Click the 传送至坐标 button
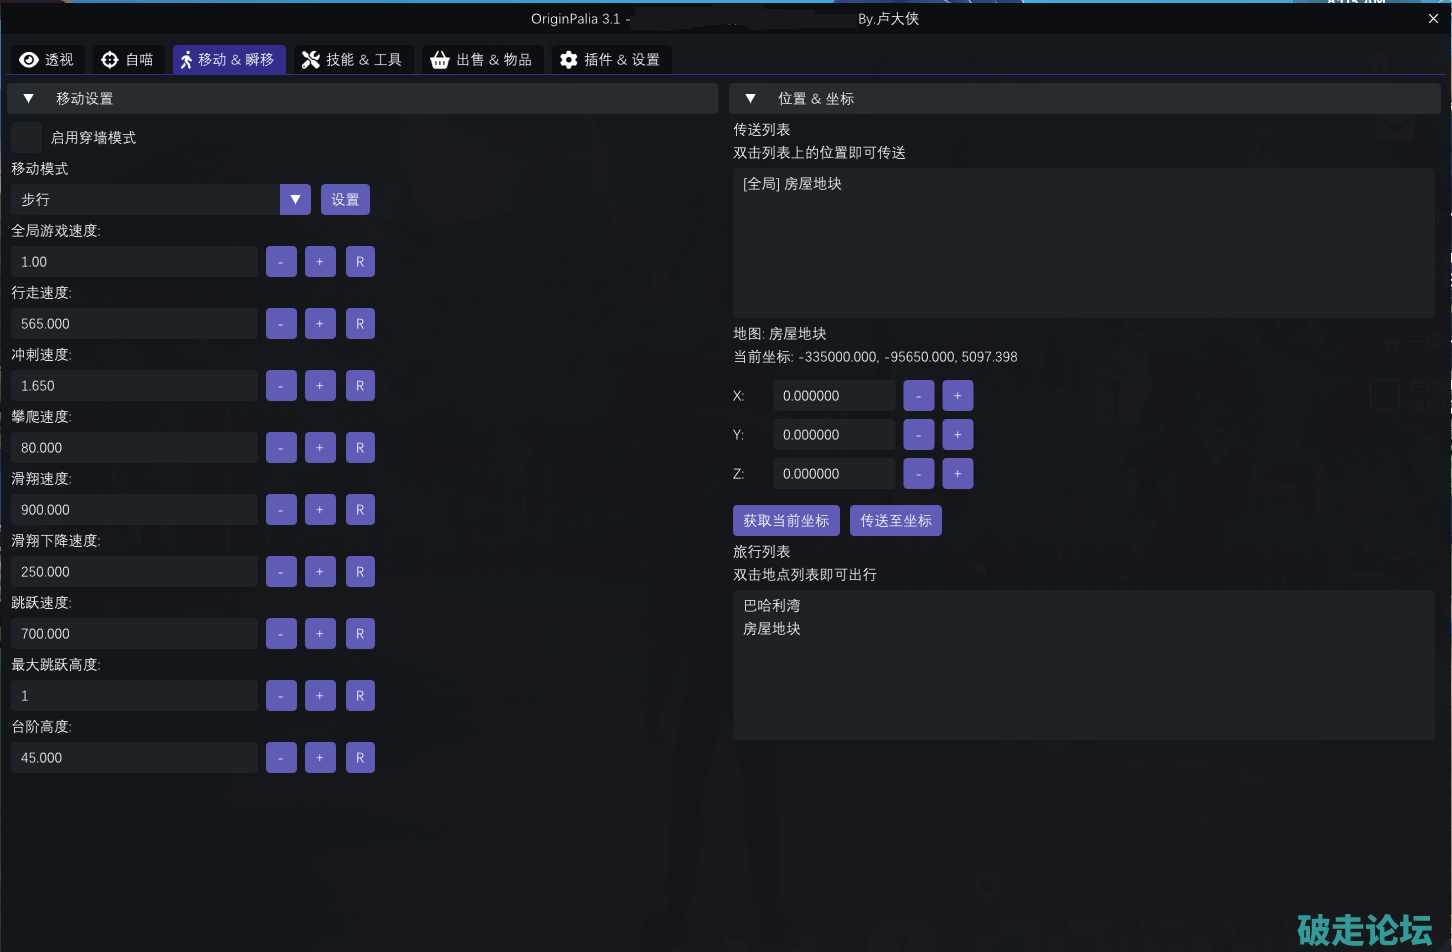 [895, 521]
